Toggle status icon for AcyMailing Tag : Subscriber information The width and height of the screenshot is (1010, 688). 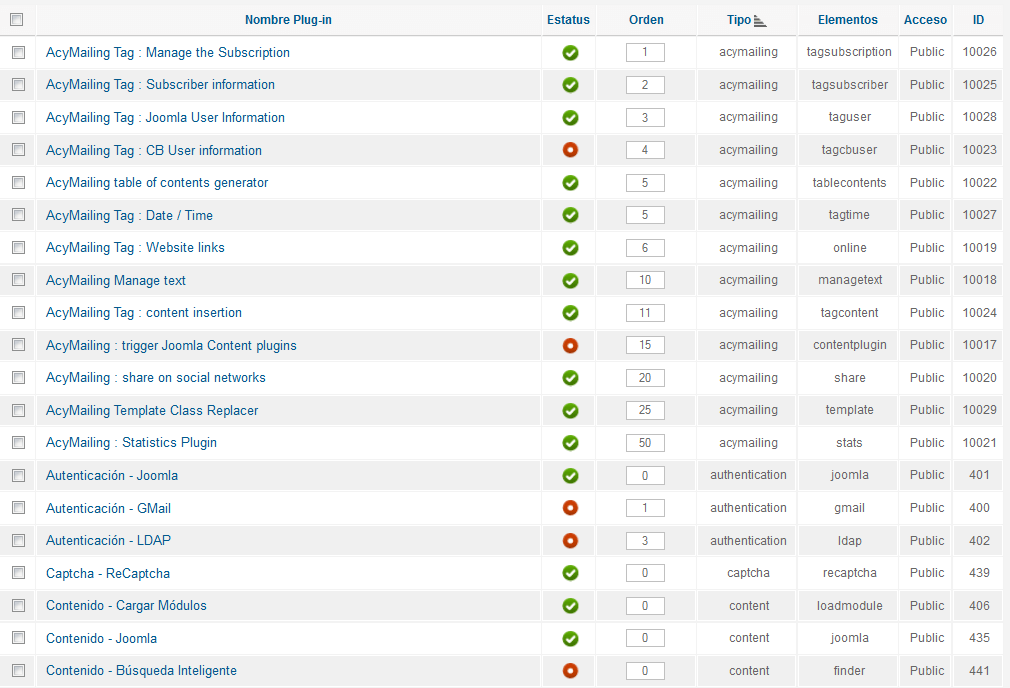570,85
